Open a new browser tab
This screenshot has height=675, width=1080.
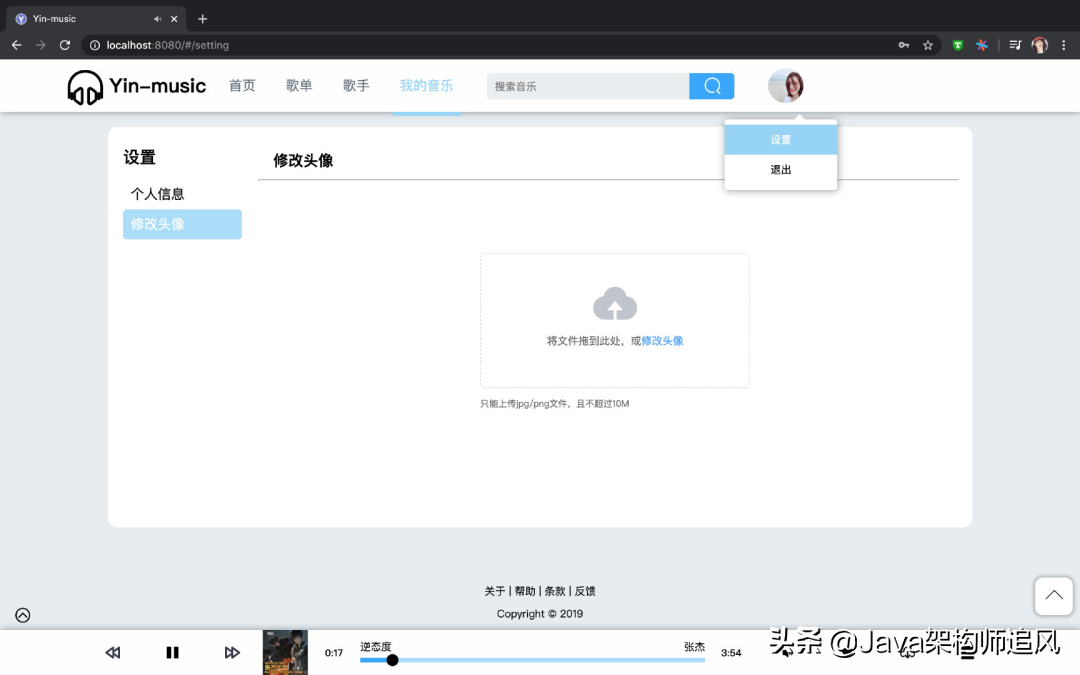pyautogui.click(x=202, y=19)
